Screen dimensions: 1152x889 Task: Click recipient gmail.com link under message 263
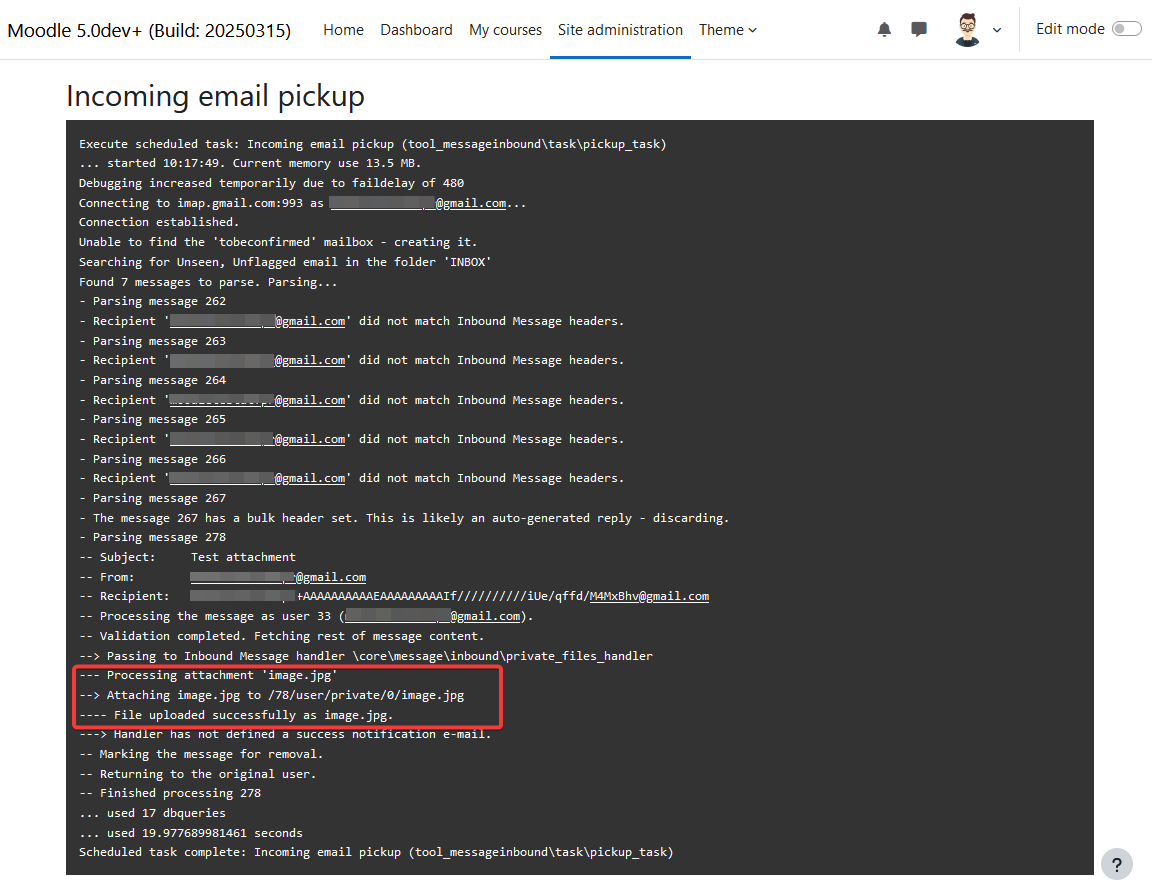257,360
